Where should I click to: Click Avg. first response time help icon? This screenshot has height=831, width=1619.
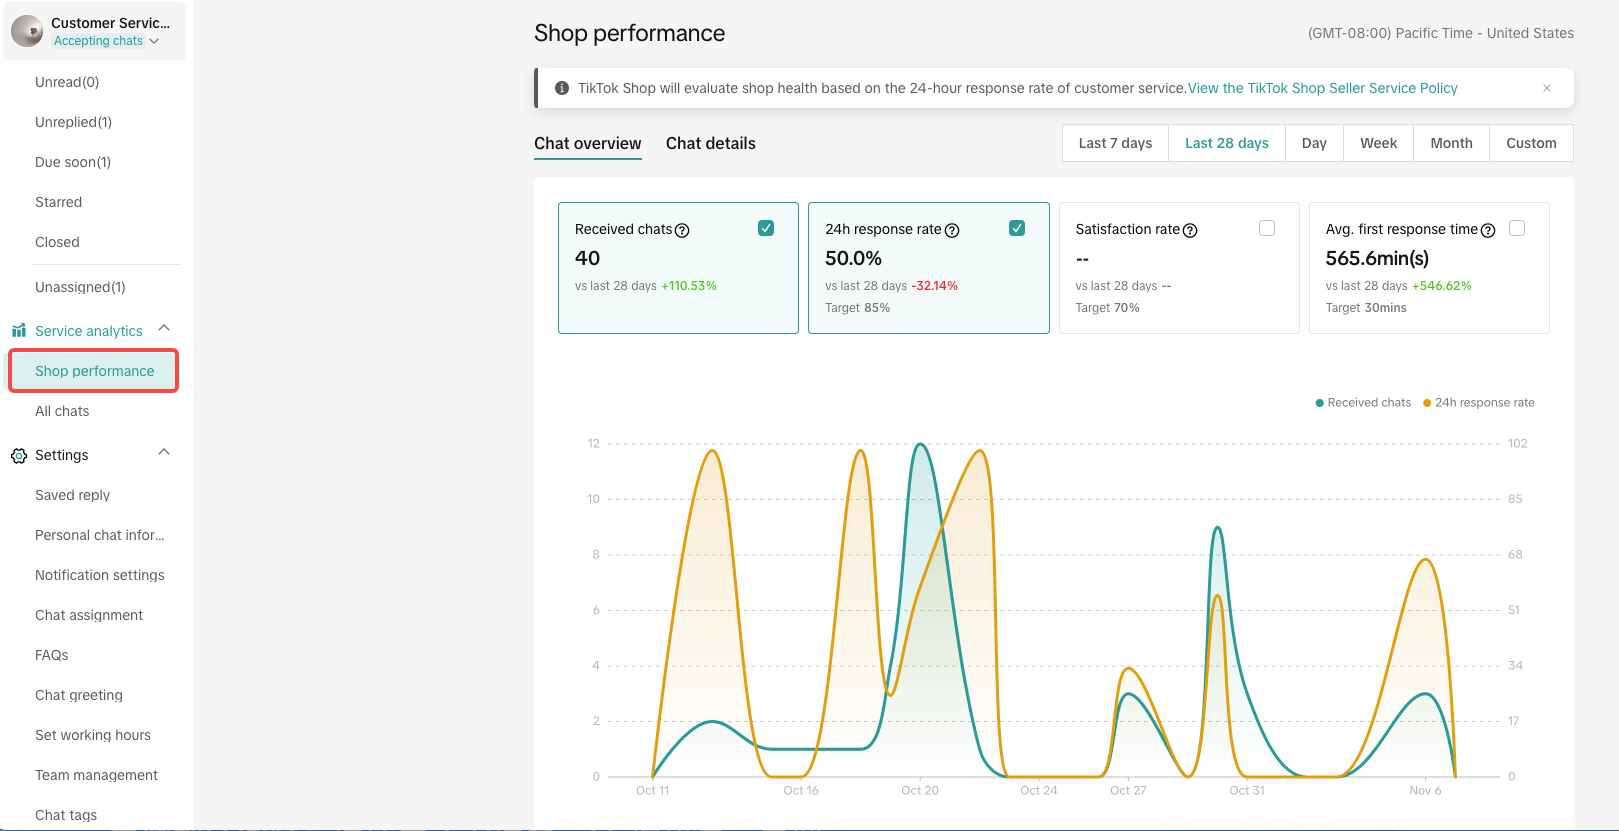click(x=1488, y=230)
